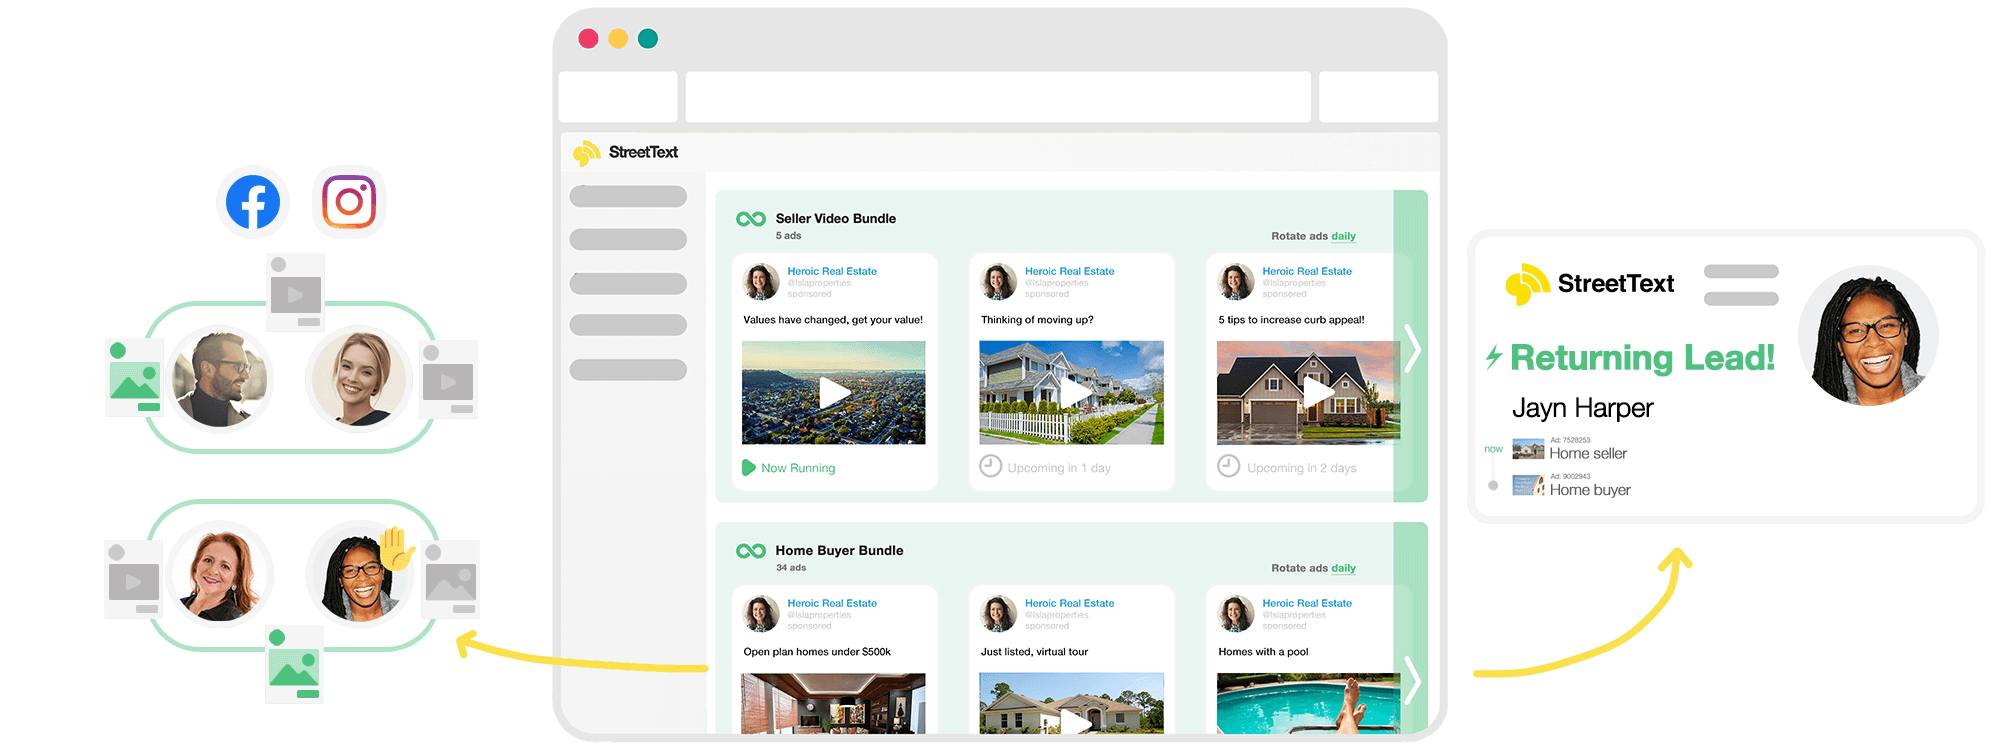Open Heroic Real Estate link on moving up ad
Viewport: 2000px width, 750px height.
click(1069, 271)
